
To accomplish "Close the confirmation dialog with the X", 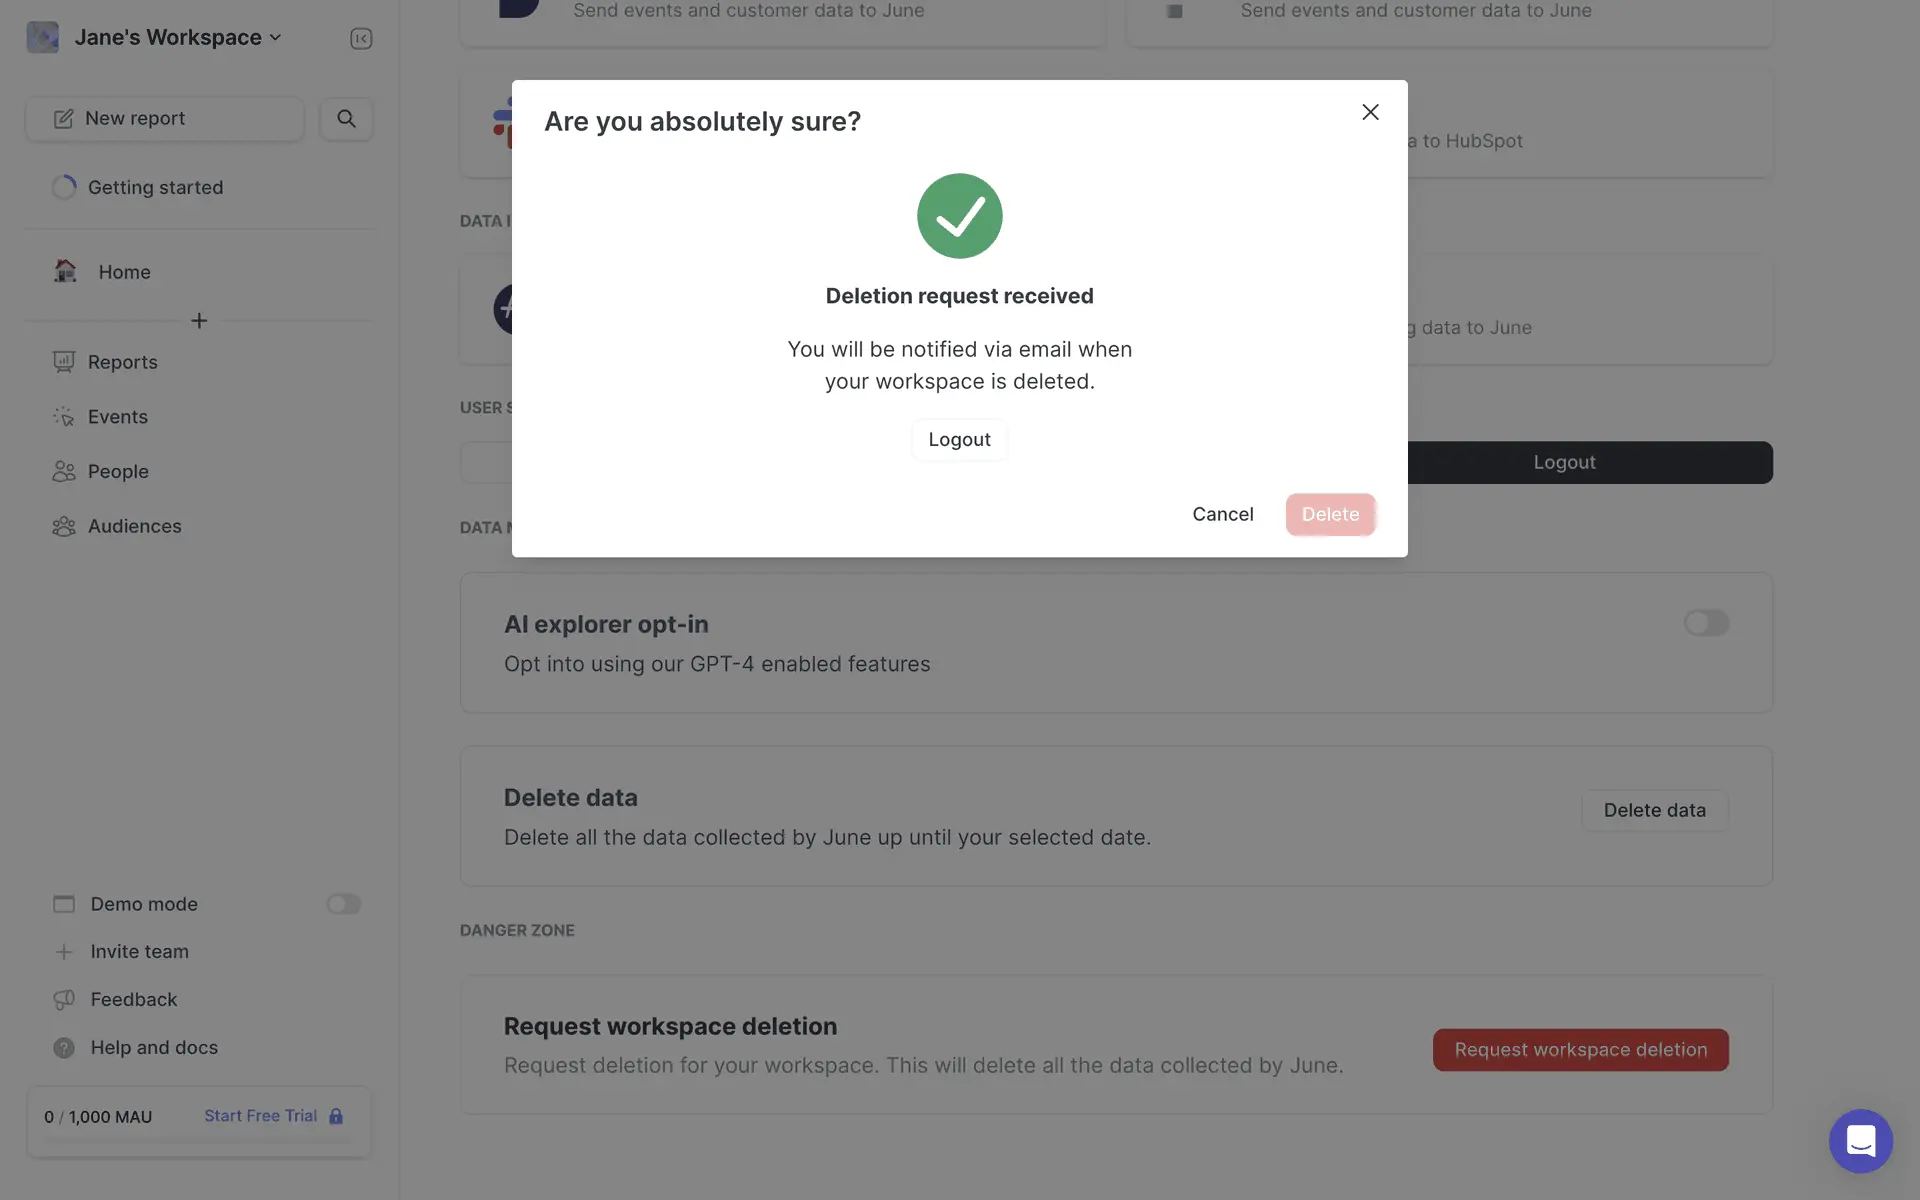I will 1370,112.
